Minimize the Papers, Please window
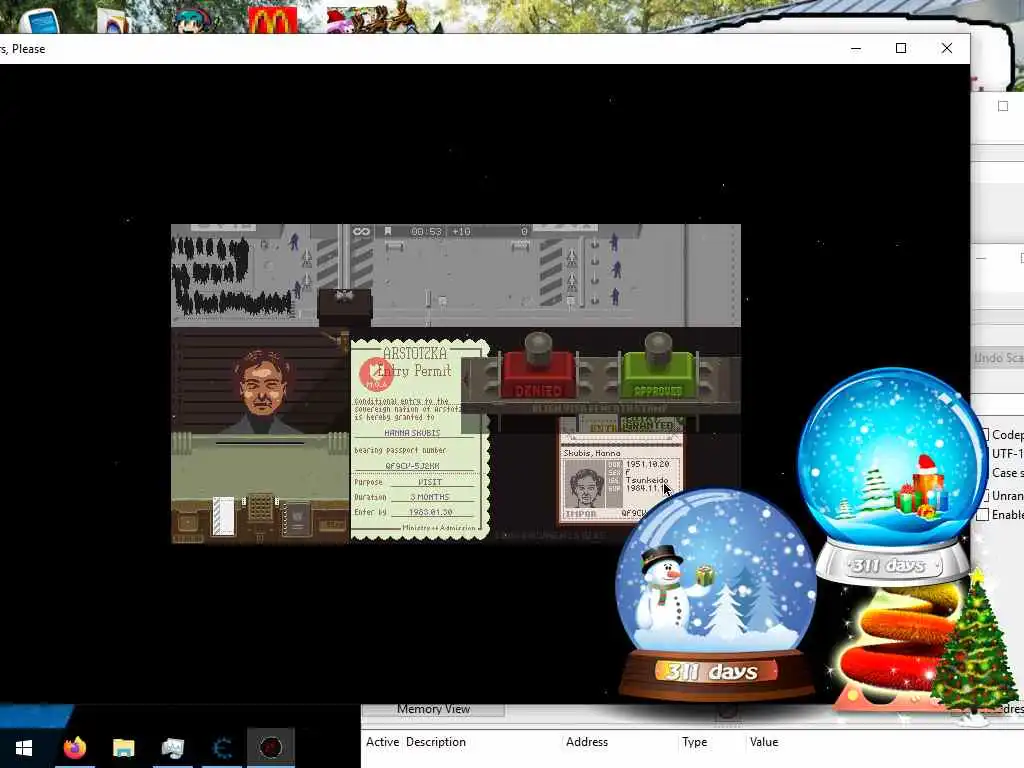Screen dimensions: 1024x768 856,48
